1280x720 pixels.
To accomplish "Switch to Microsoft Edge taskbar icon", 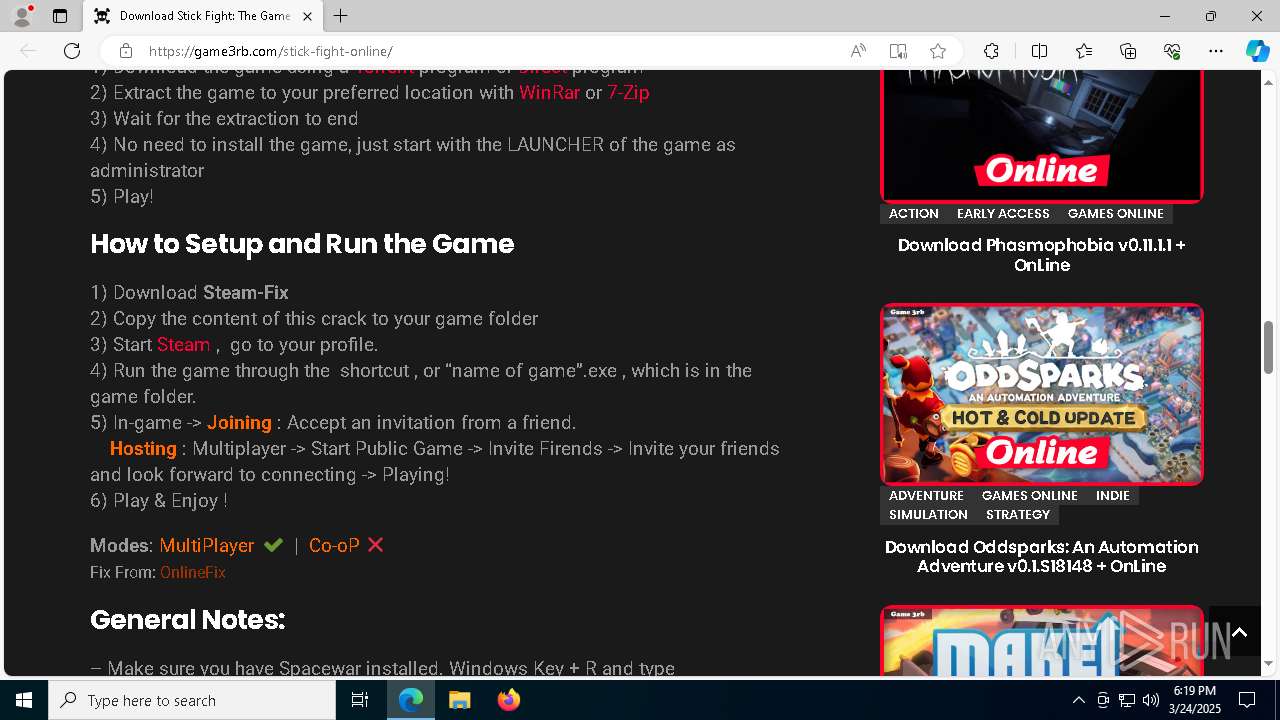I will pos(411,700).
